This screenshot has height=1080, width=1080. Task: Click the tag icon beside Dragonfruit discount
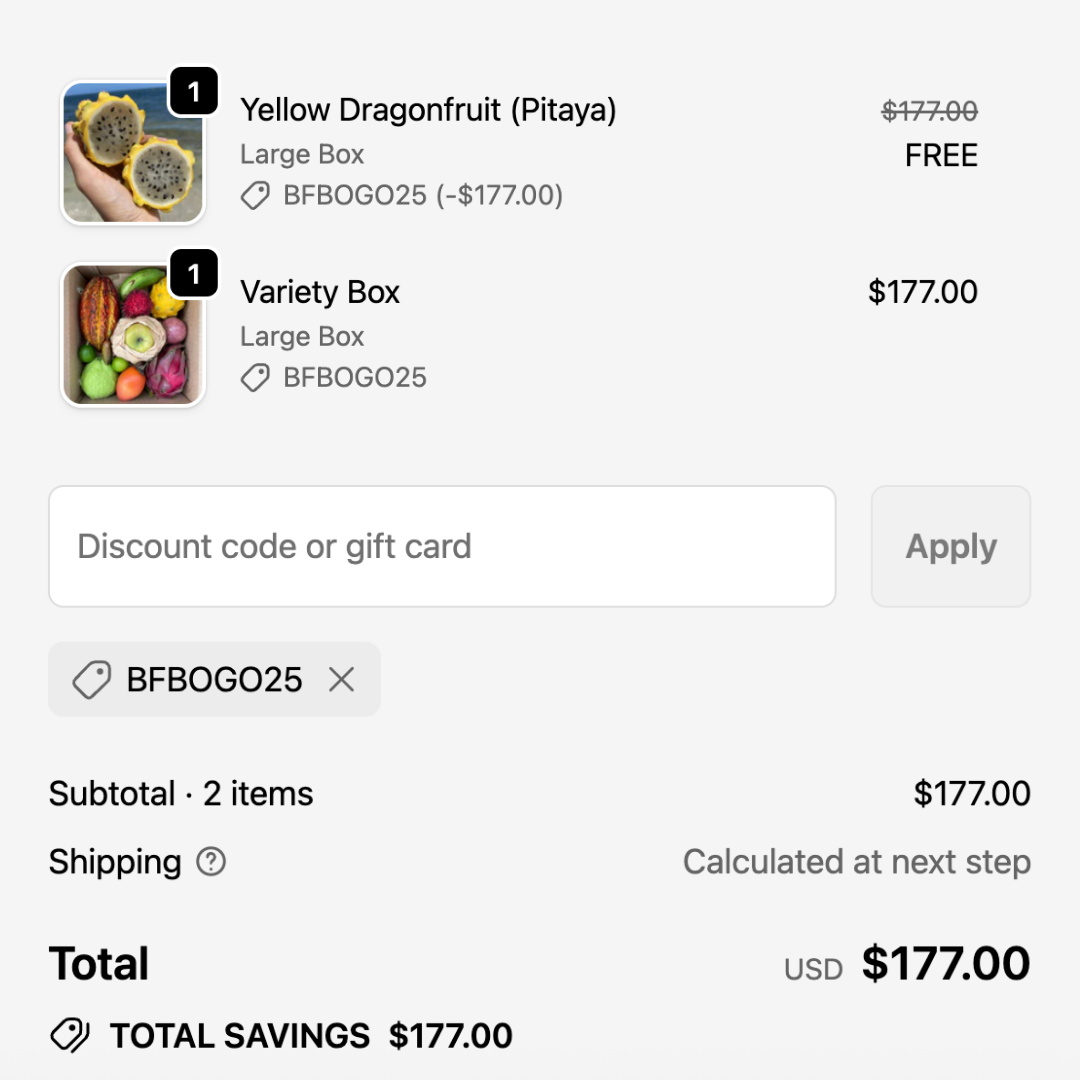[255, 196]
